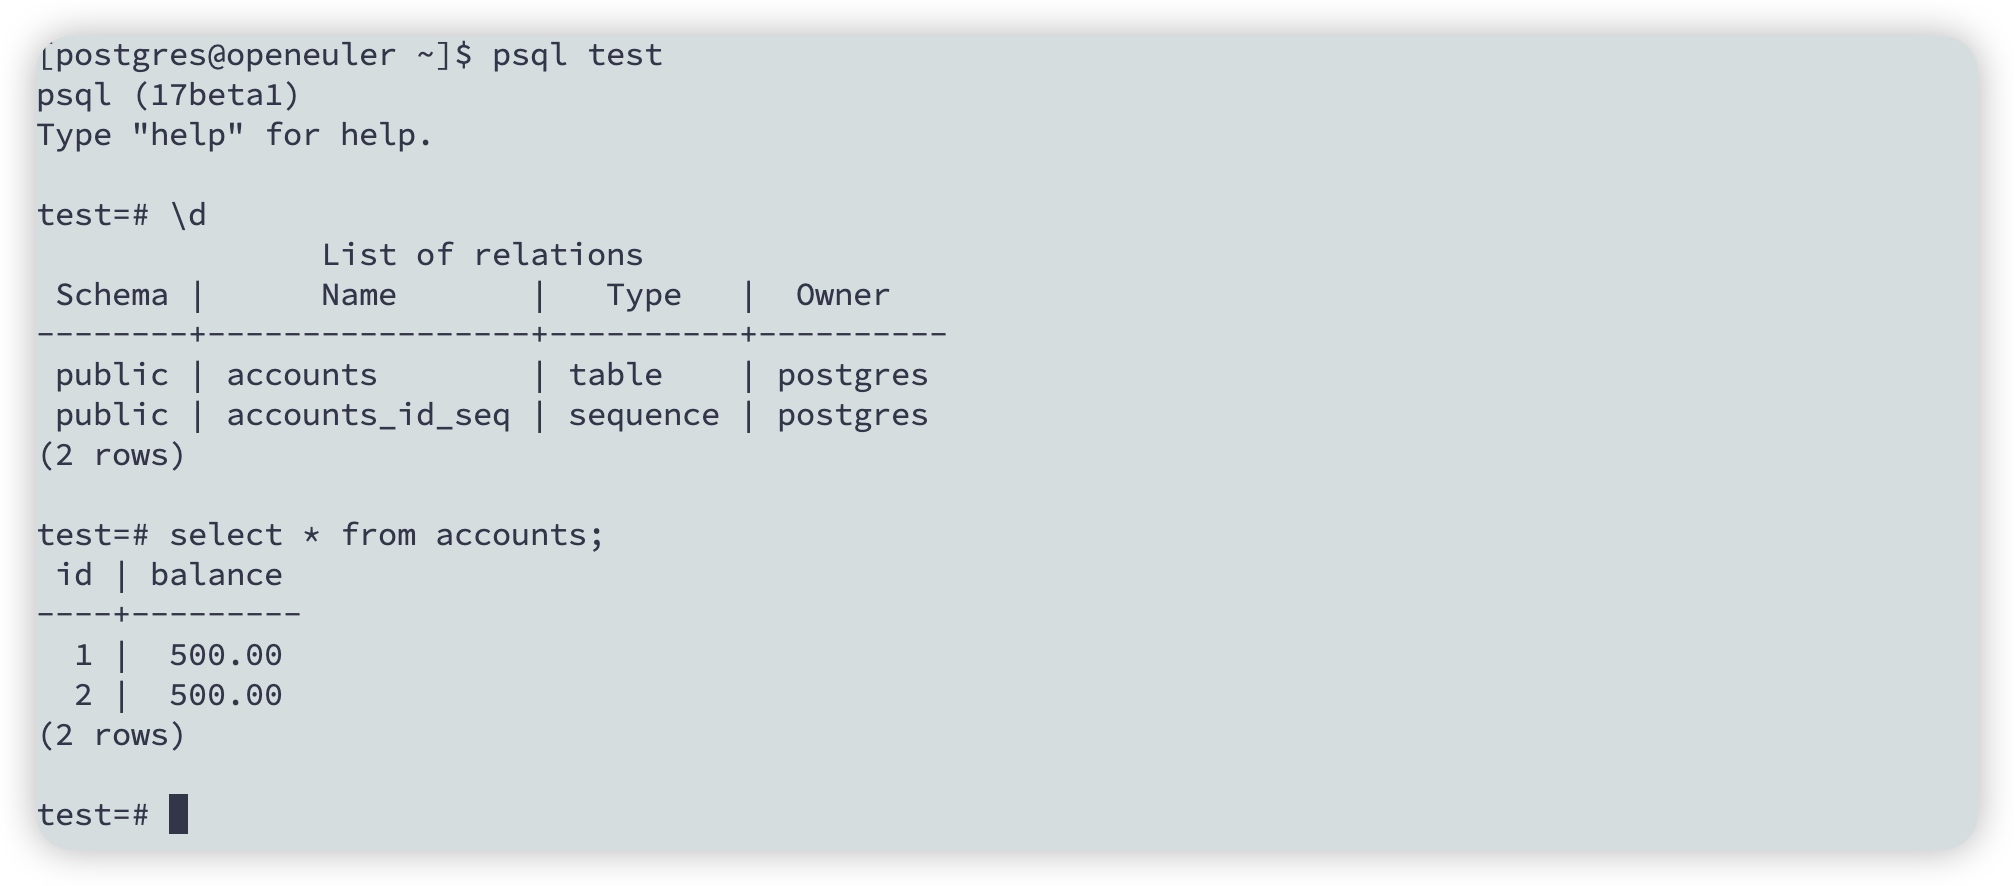This screenshot has height=886, width=2014.
Task: Click the "id" column header
Action: [x=74, y=575]
